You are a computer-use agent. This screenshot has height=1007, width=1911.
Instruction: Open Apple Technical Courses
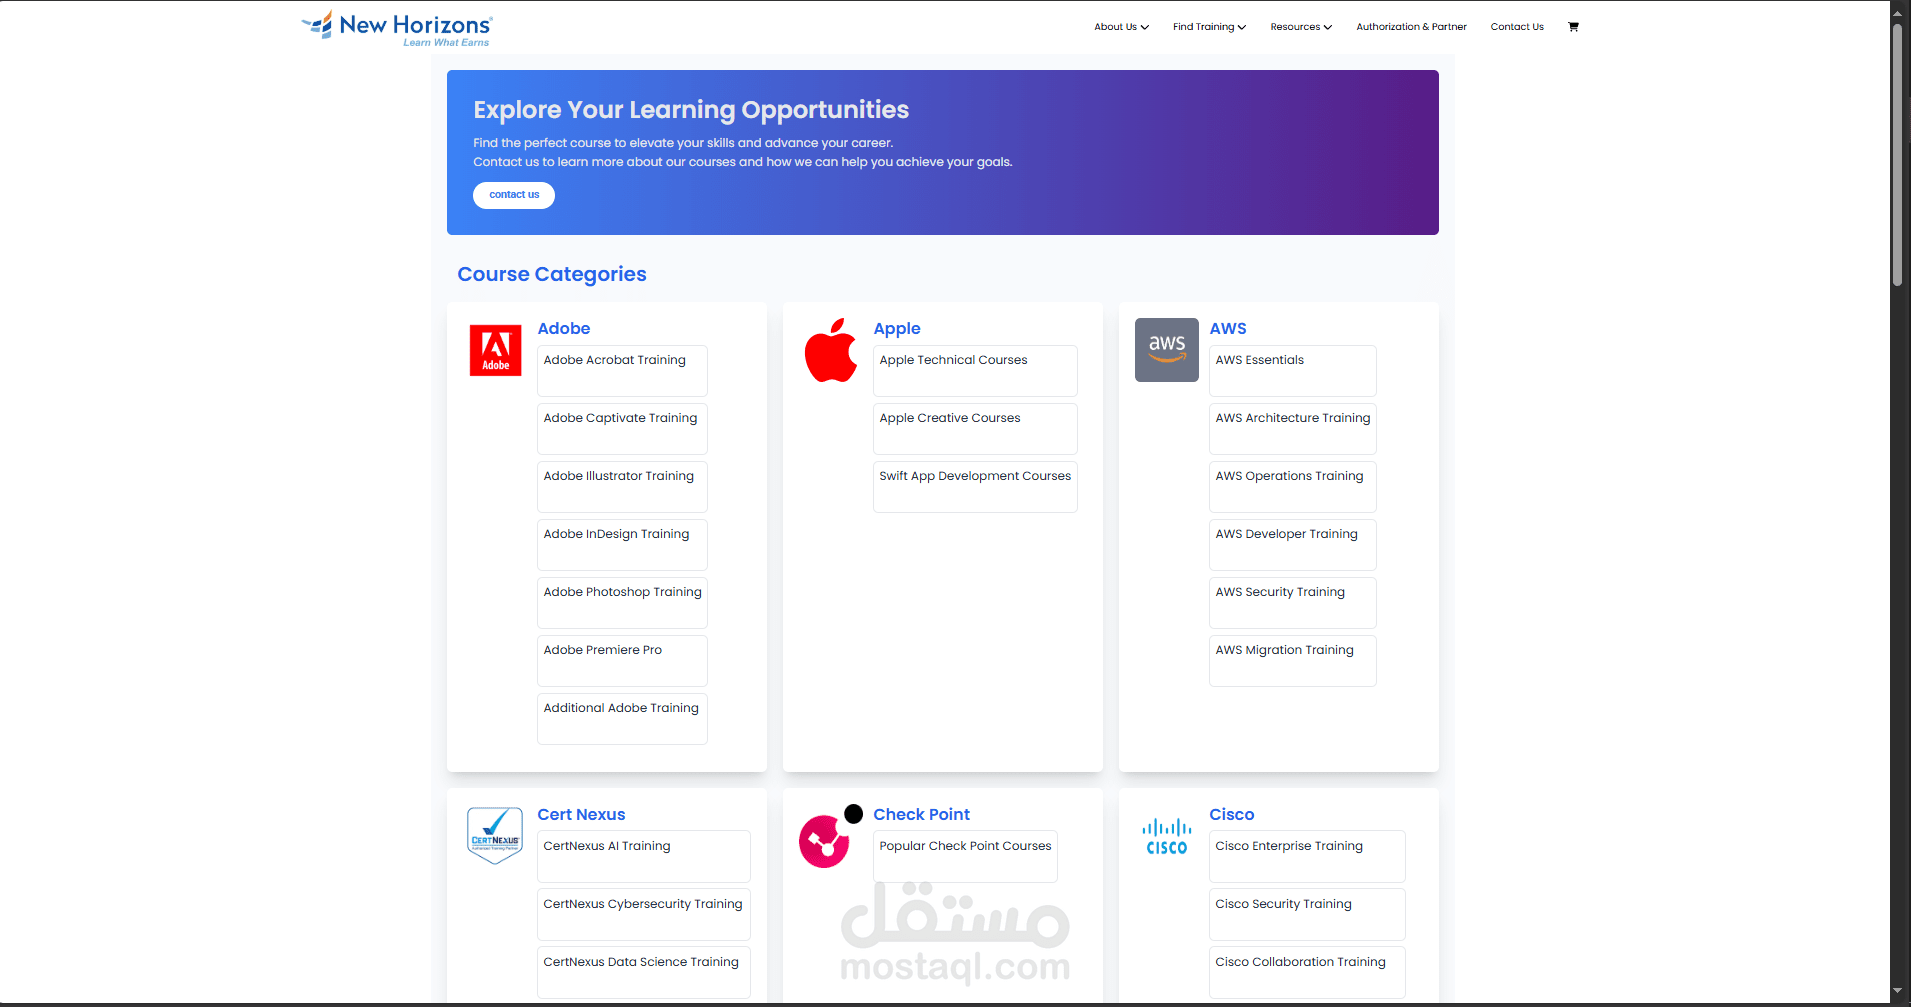pyautogui.click(x=975, y=371)
